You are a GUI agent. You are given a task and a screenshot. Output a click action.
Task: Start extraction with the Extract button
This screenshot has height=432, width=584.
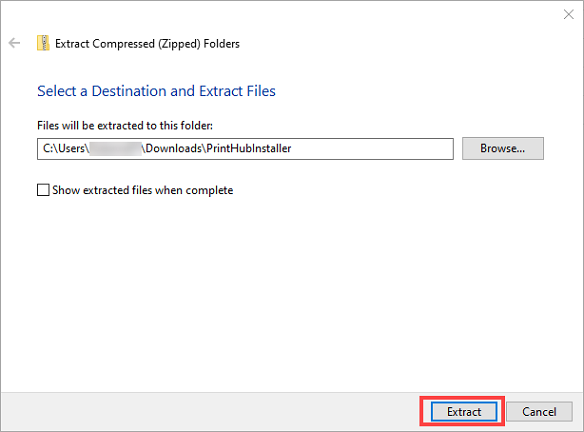pyautogui.click(x=464, y=412)
